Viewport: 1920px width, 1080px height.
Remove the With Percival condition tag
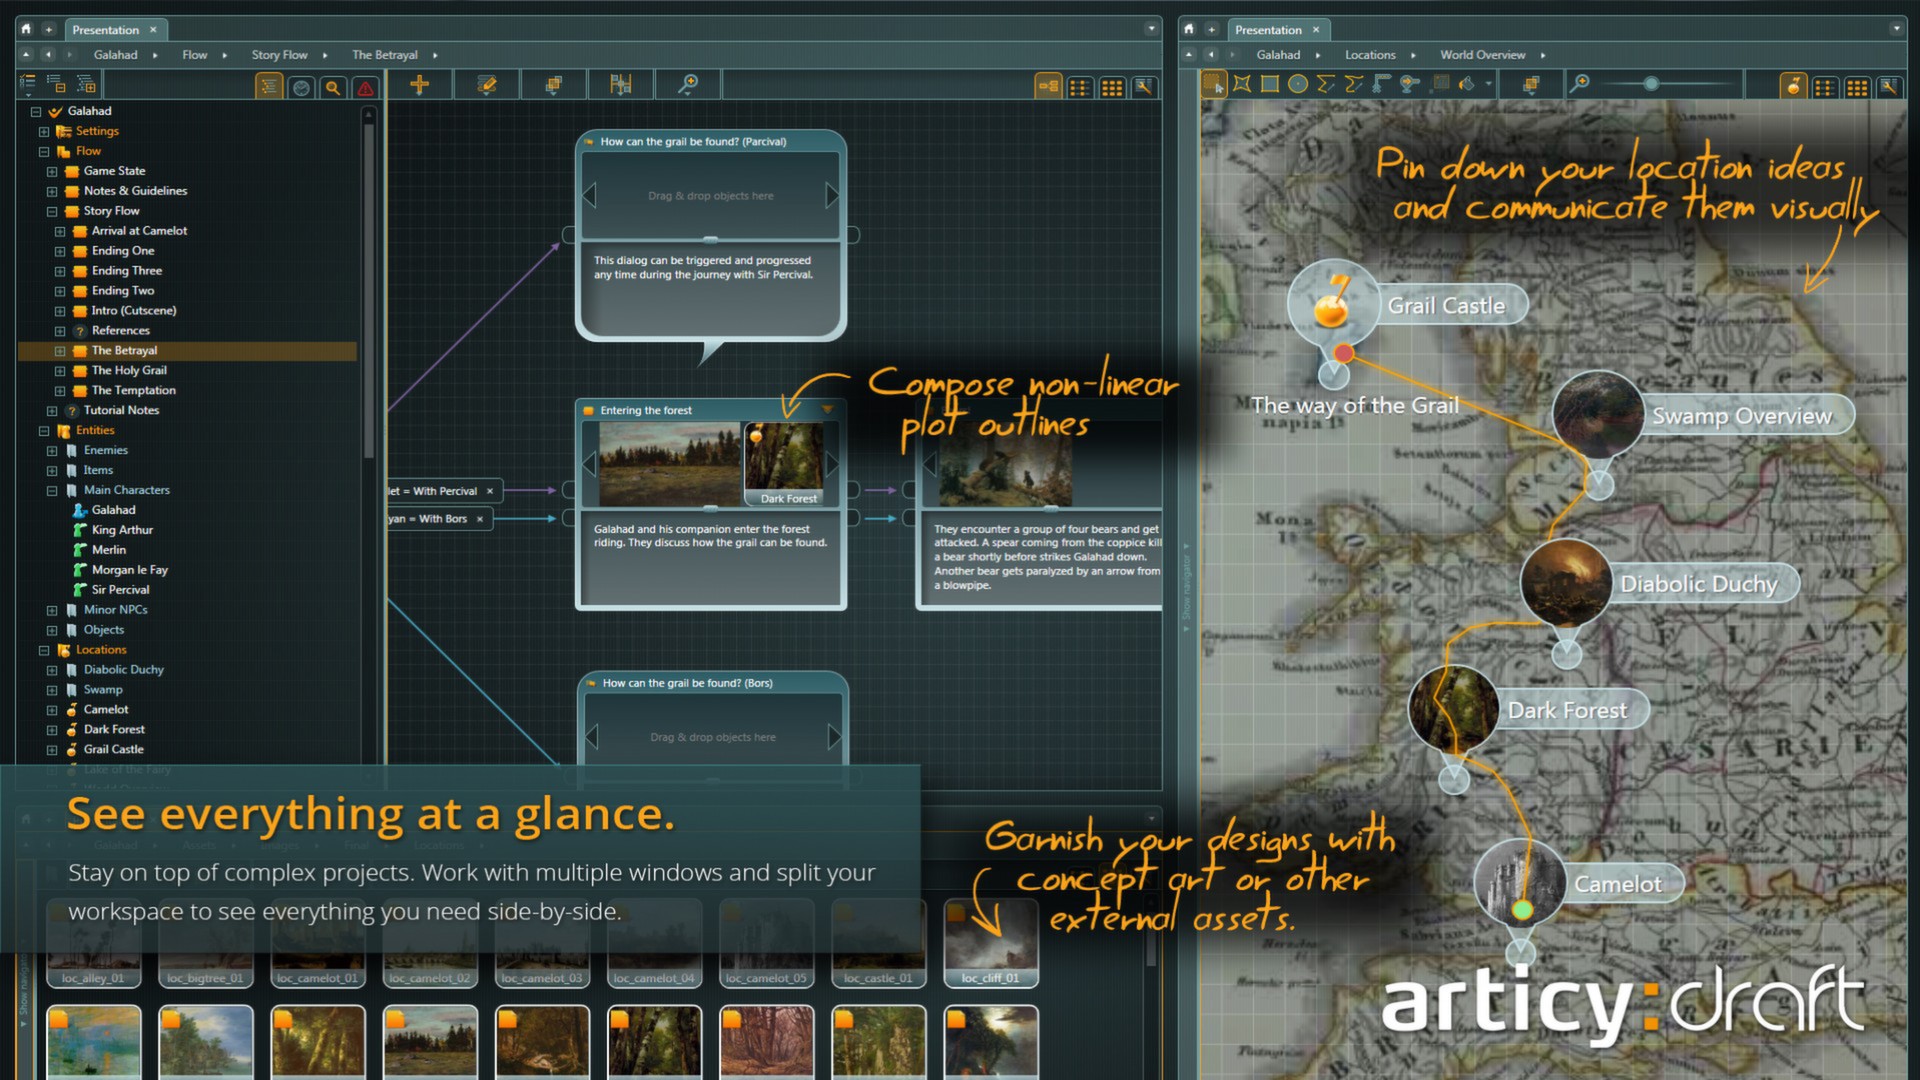490,491
